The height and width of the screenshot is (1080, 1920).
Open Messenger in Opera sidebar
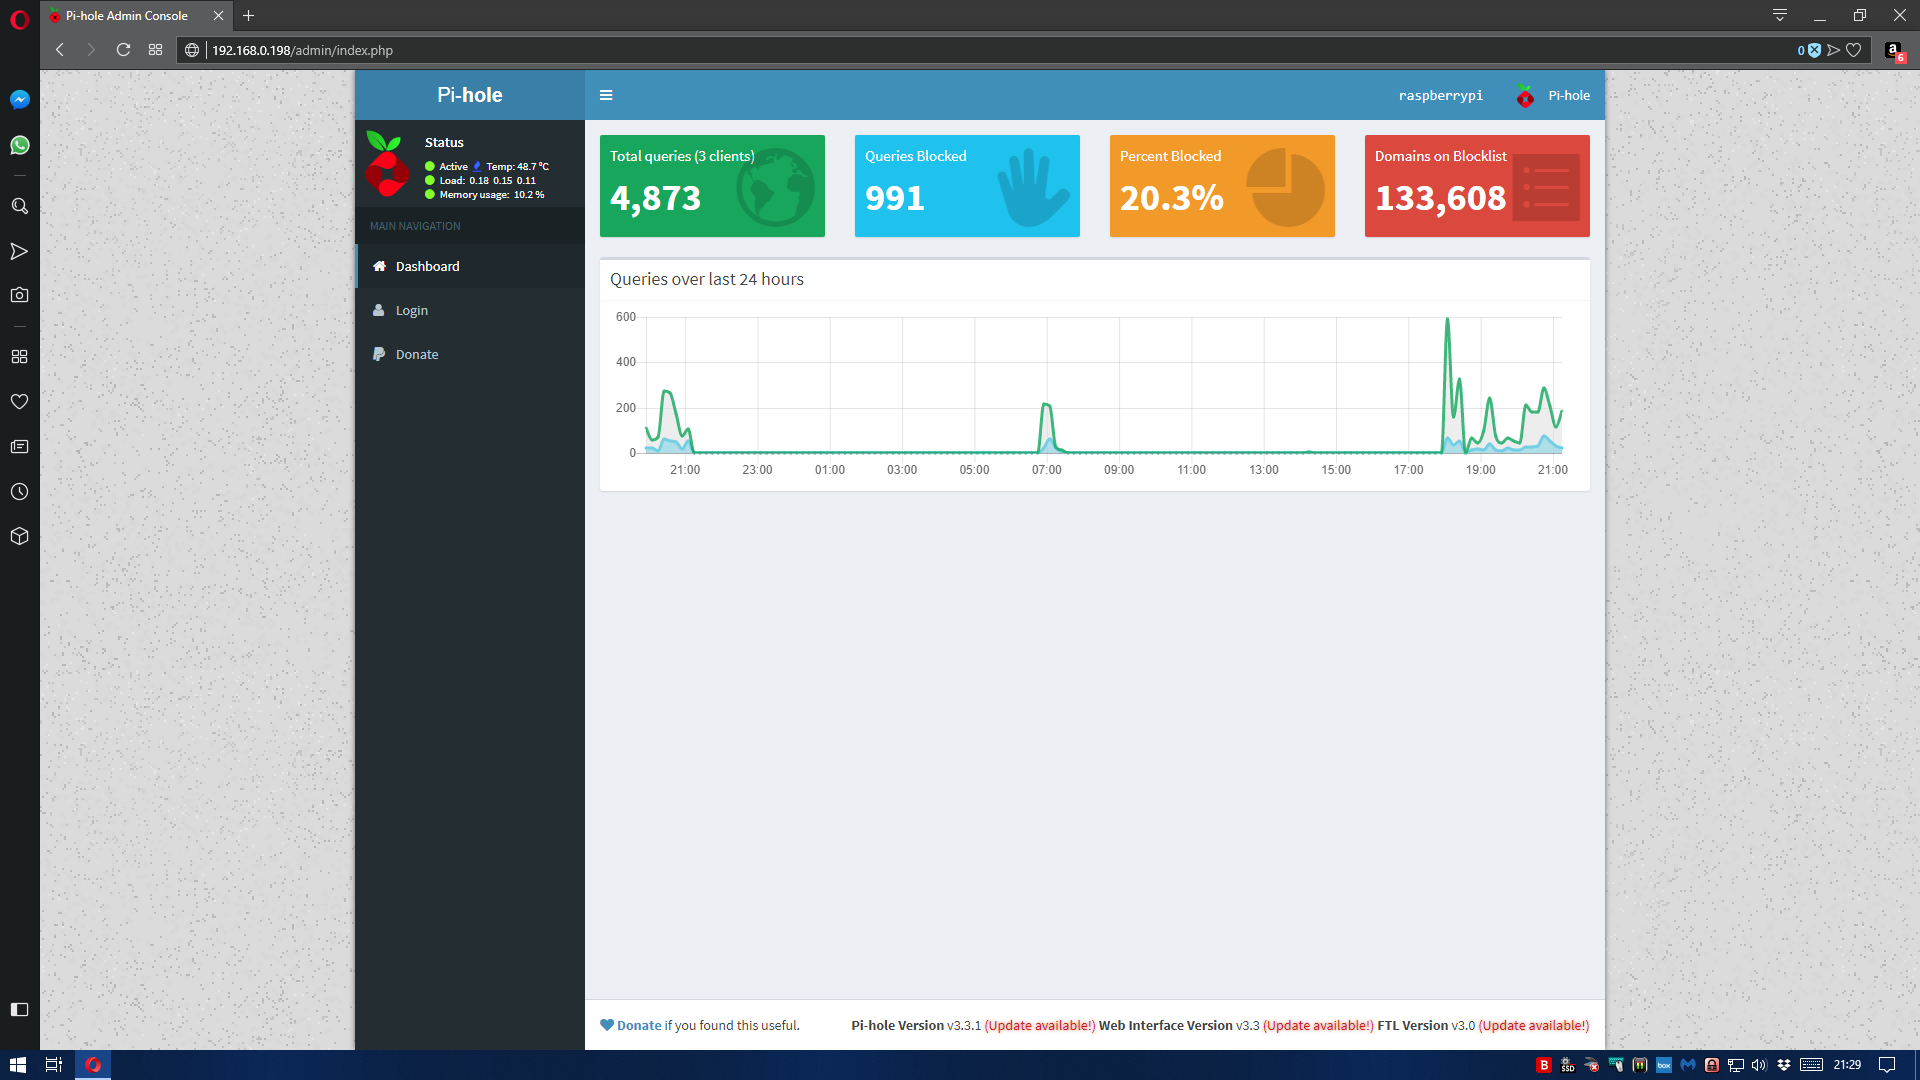tap(19, 100)
